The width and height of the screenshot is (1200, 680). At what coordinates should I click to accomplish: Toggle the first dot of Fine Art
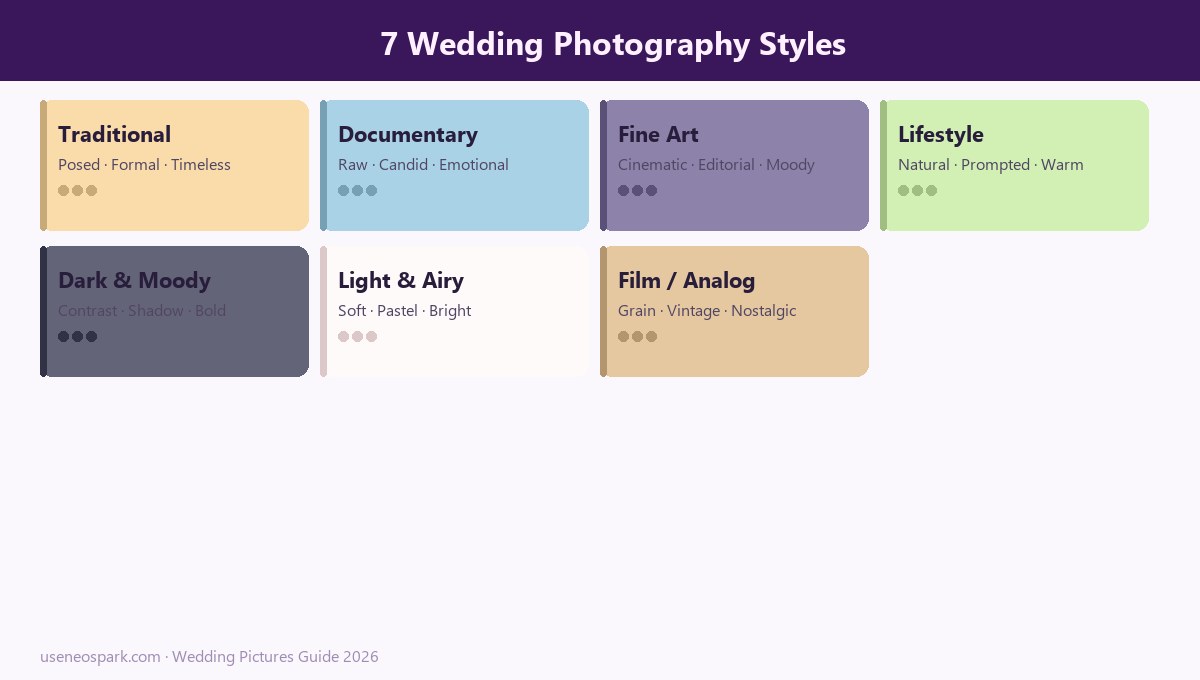click(x=622, y=190)
